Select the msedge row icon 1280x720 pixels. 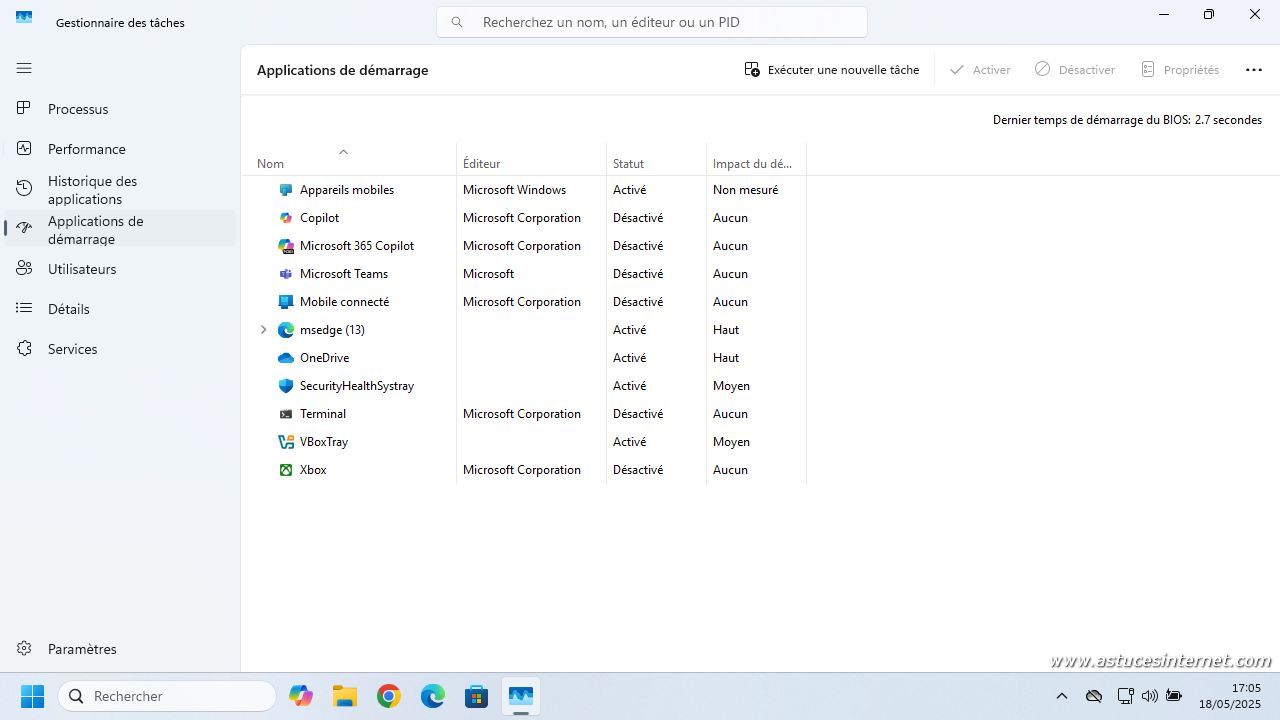pyautogui.click(x=286, y=330)
